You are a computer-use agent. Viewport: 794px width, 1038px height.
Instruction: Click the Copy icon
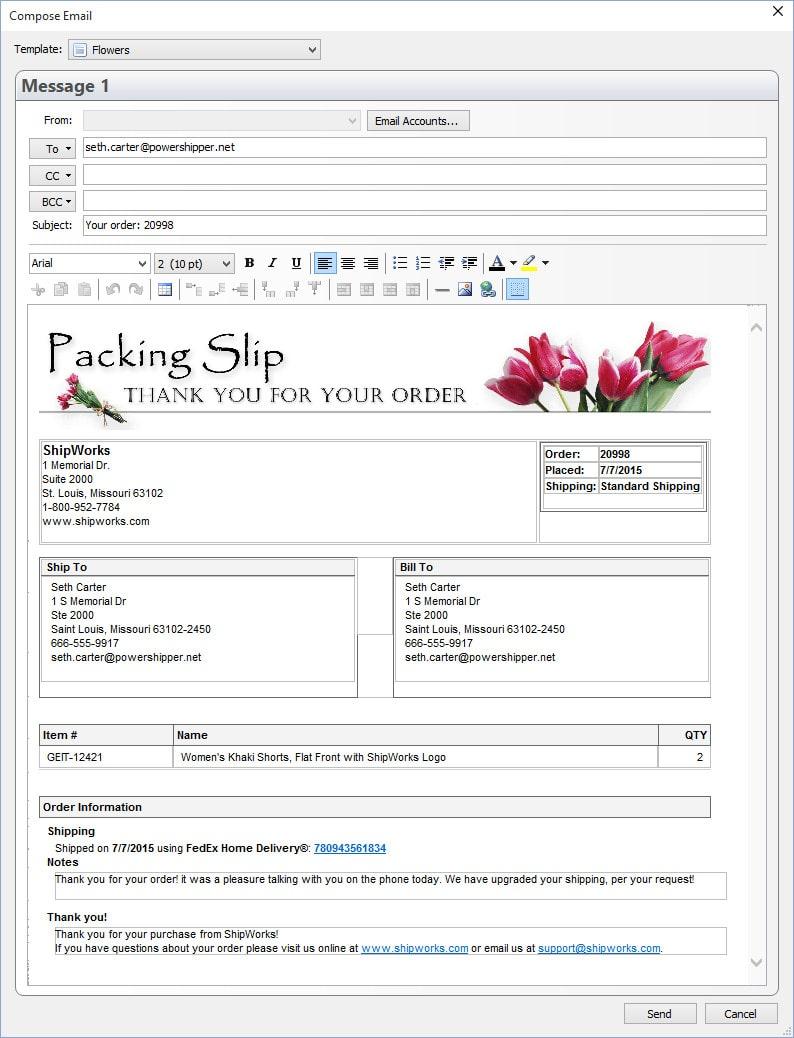61,289
